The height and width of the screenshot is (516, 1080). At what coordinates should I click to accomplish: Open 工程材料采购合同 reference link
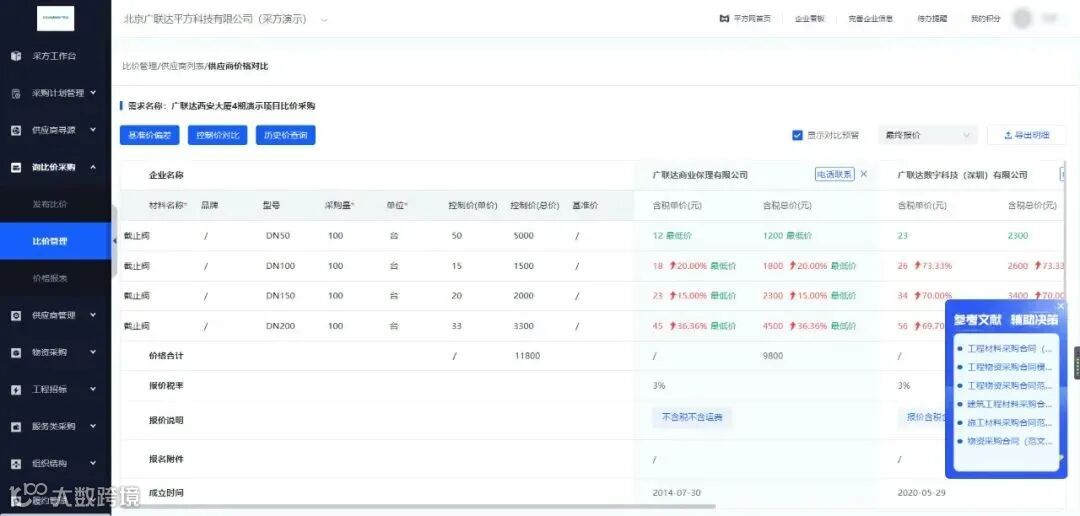[x=1010, y=349]
